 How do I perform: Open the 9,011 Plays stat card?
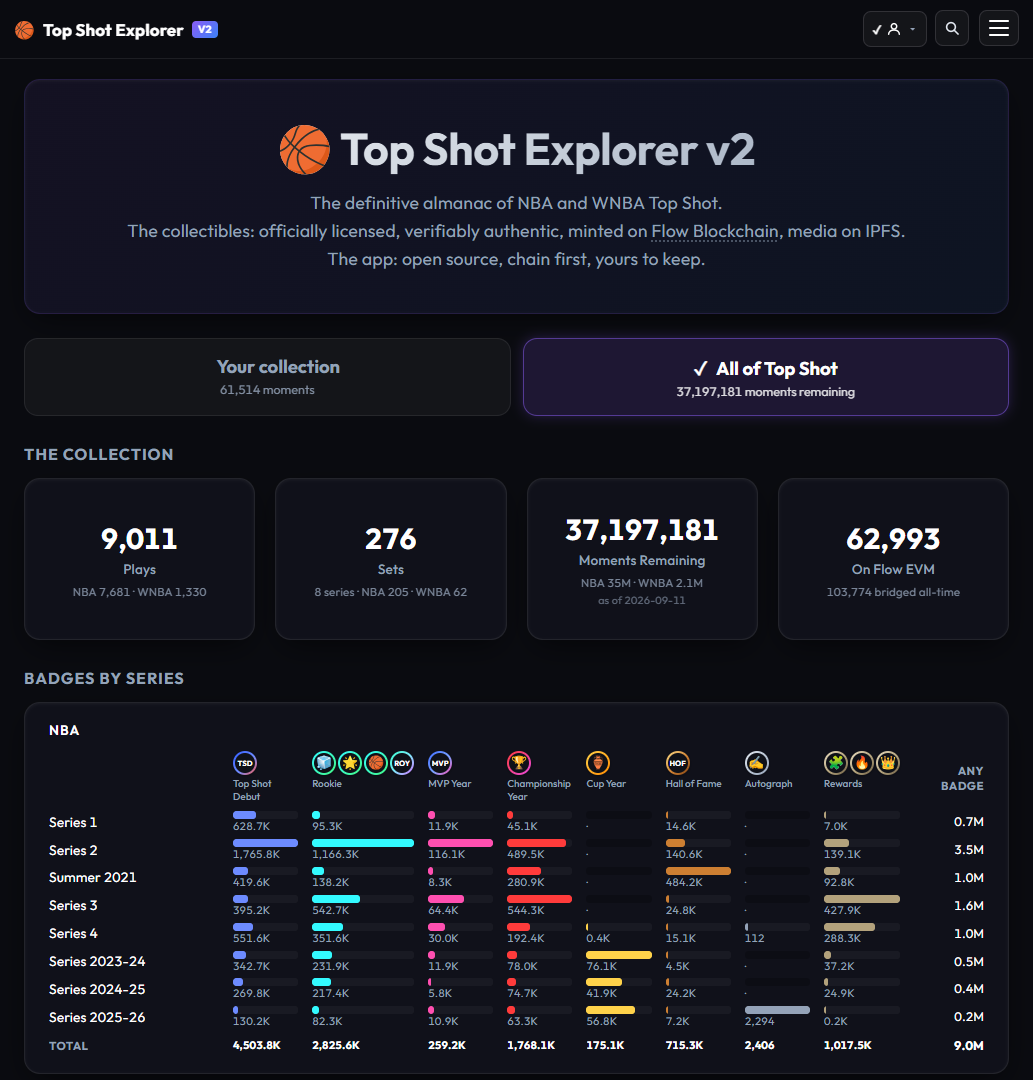click(x=140, y=559)
